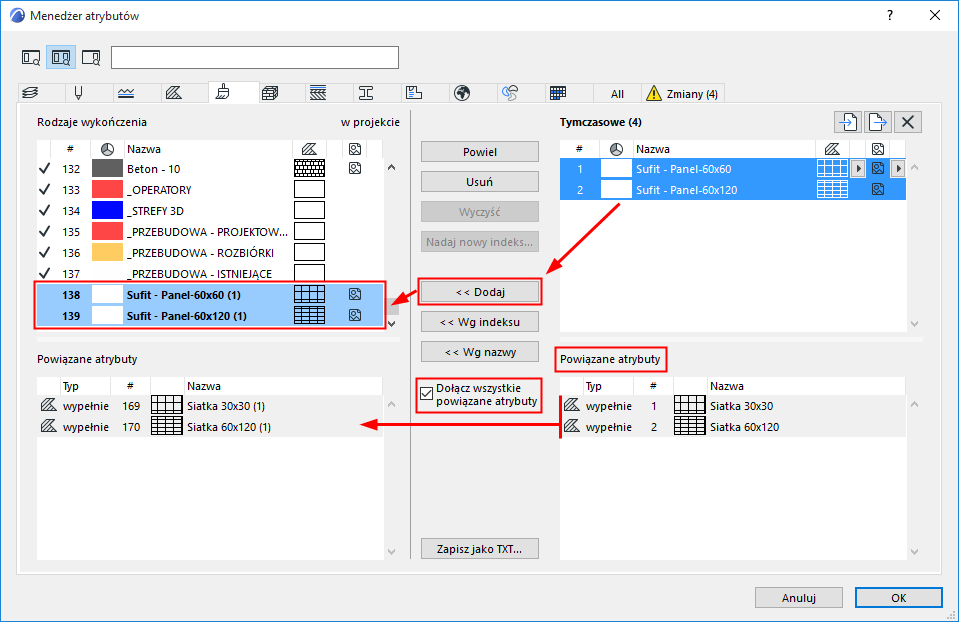Click scroll-down arrow of project surfaces list
Screen dimensions: 959x622
[391, 324]
